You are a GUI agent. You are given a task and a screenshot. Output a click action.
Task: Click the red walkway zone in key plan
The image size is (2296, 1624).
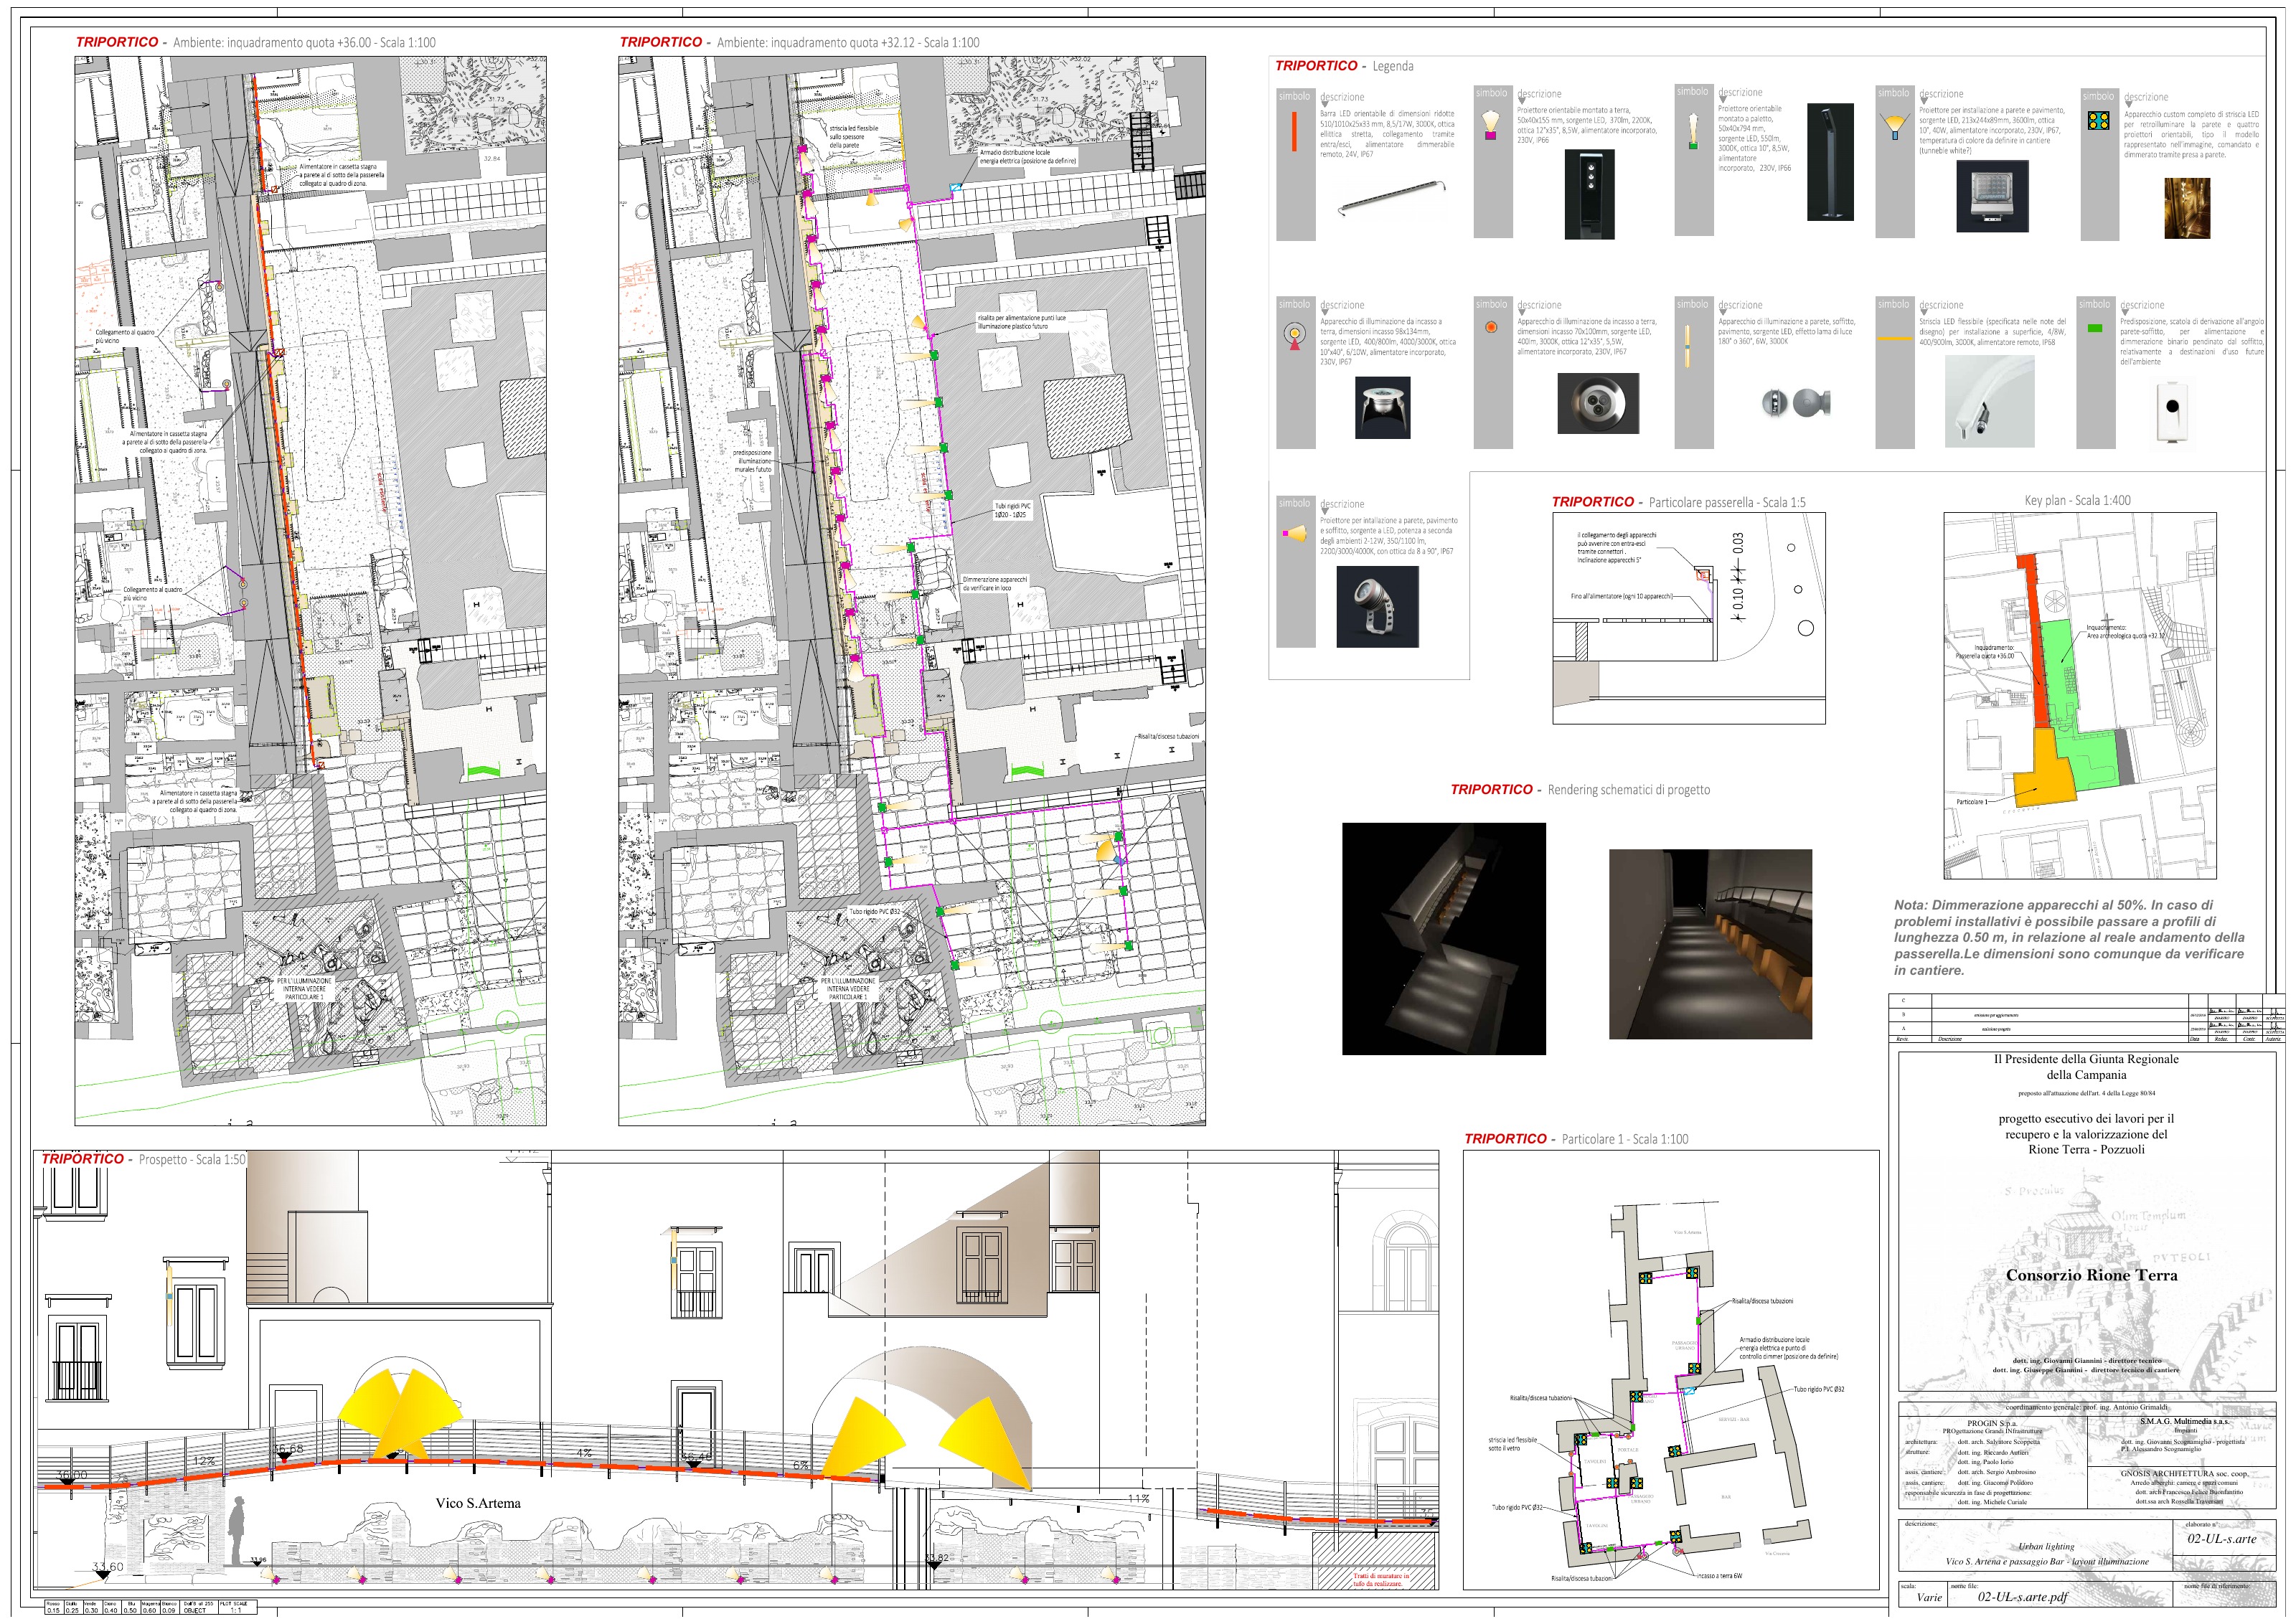tap(2033, 640)
